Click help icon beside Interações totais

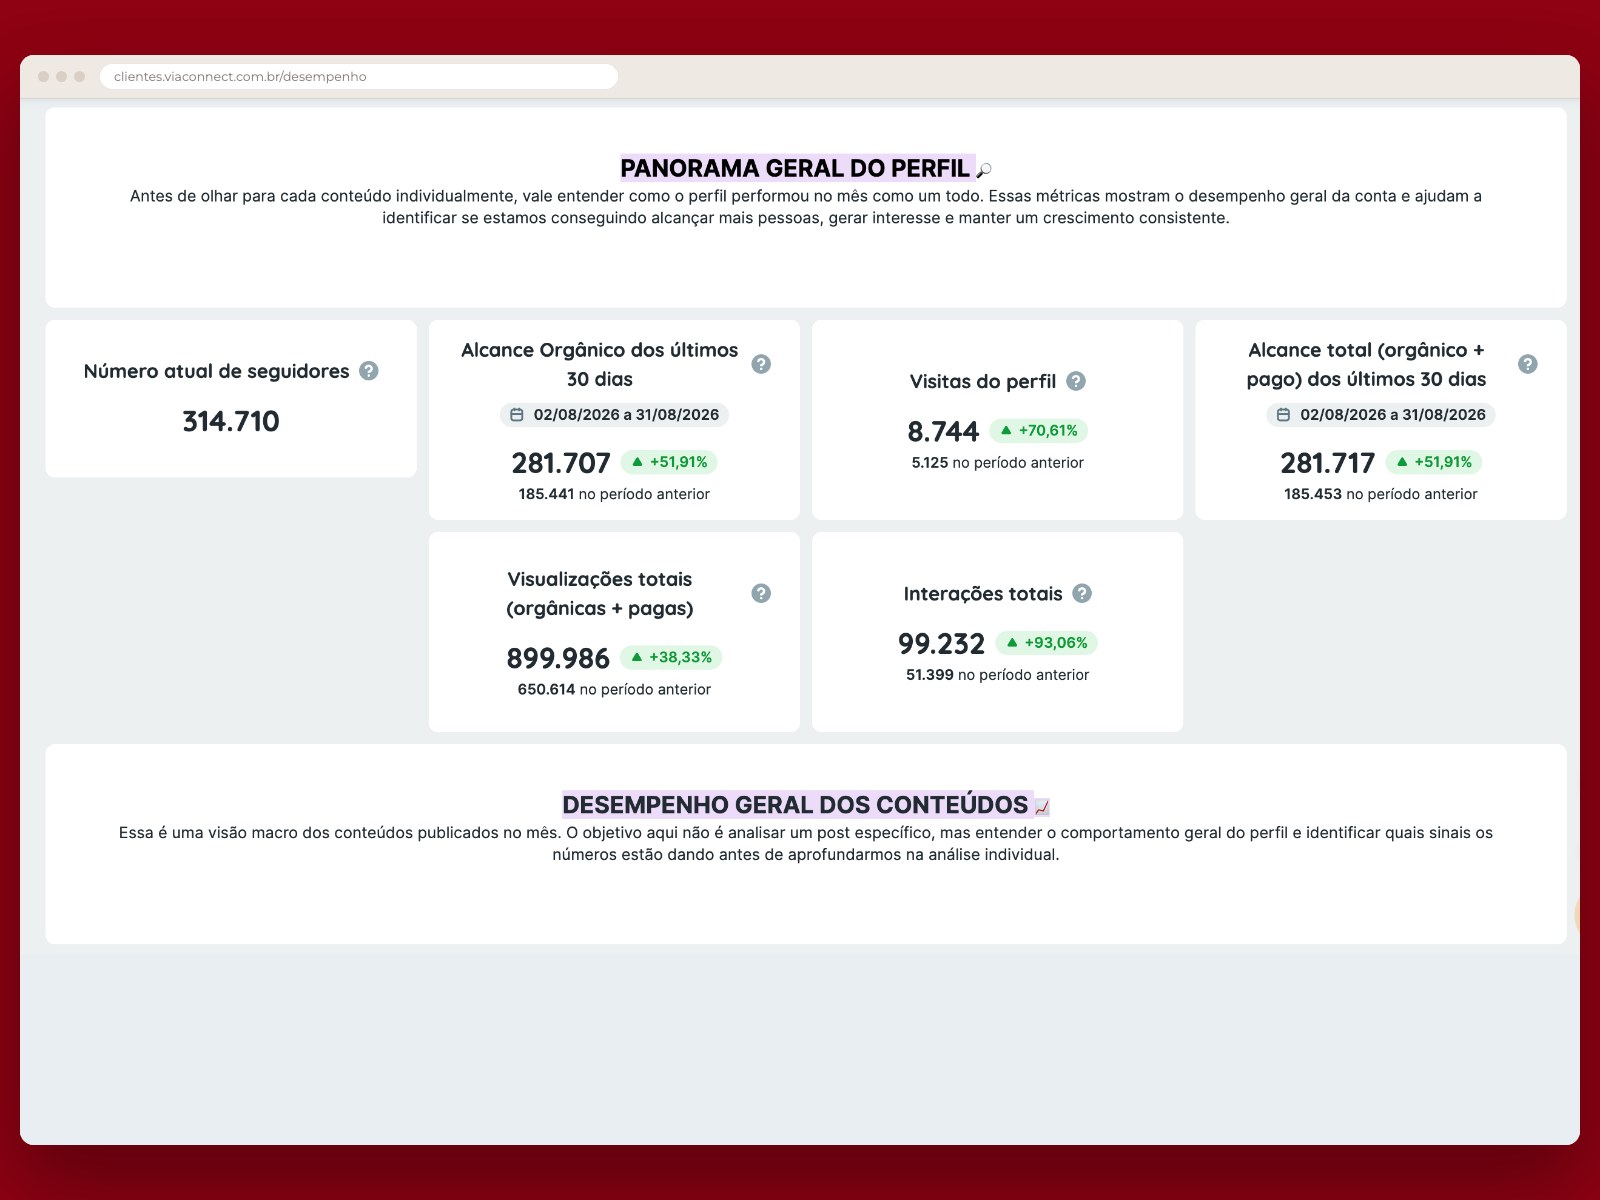[1082, 593]
